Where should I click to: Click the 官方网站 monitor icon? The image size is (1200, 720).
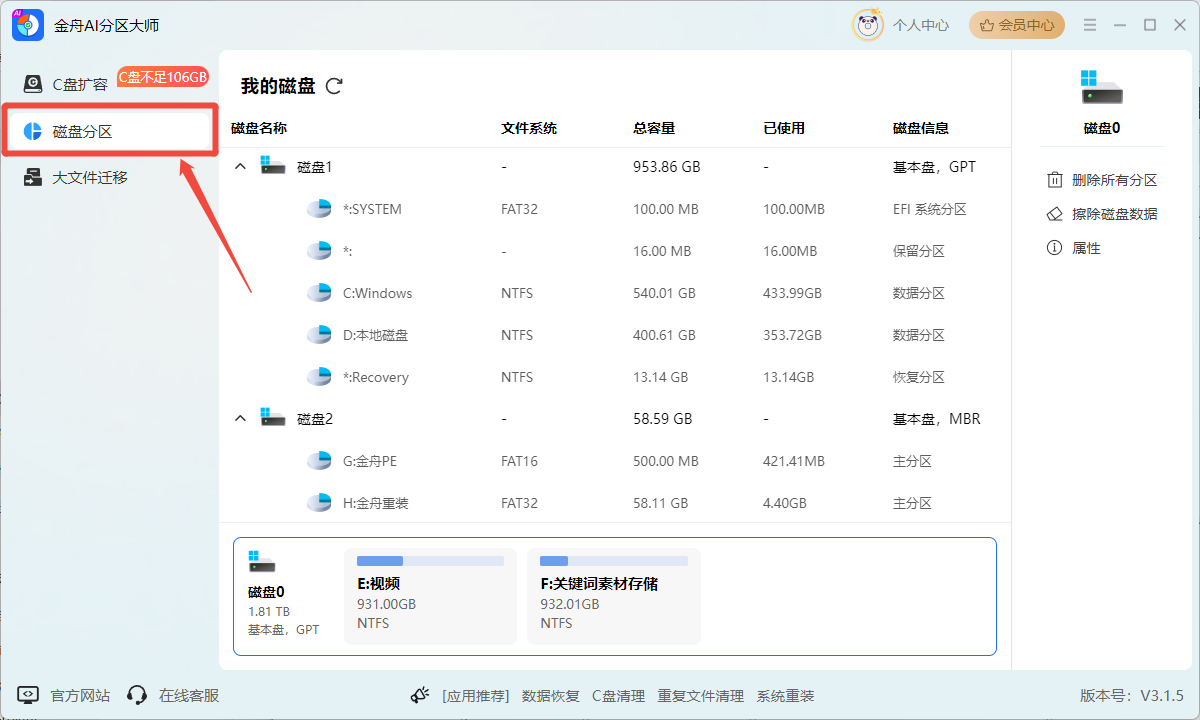tap(28, 695)
